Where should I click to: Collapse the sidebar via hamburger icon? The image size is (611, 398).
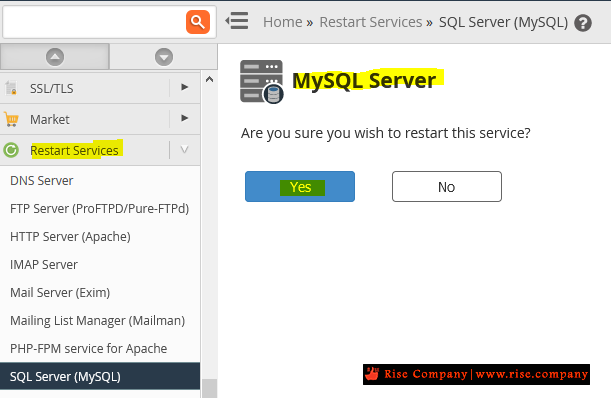[237, 21]
